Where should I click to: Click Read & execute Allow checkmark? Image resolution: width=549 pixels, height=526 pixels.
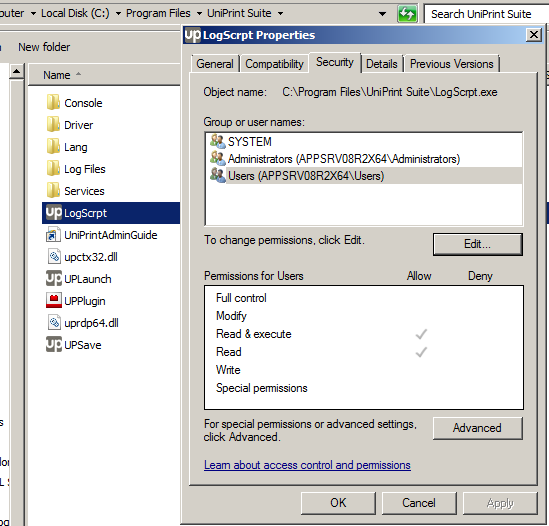click(421, 334)
